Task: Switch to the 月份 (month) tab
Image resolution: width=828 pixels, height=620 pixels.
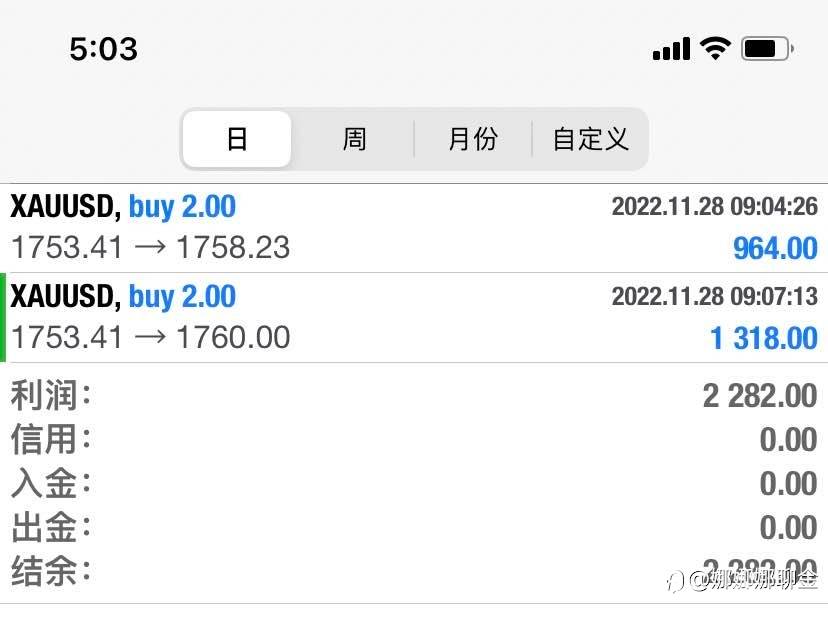Action: (472, 139)
